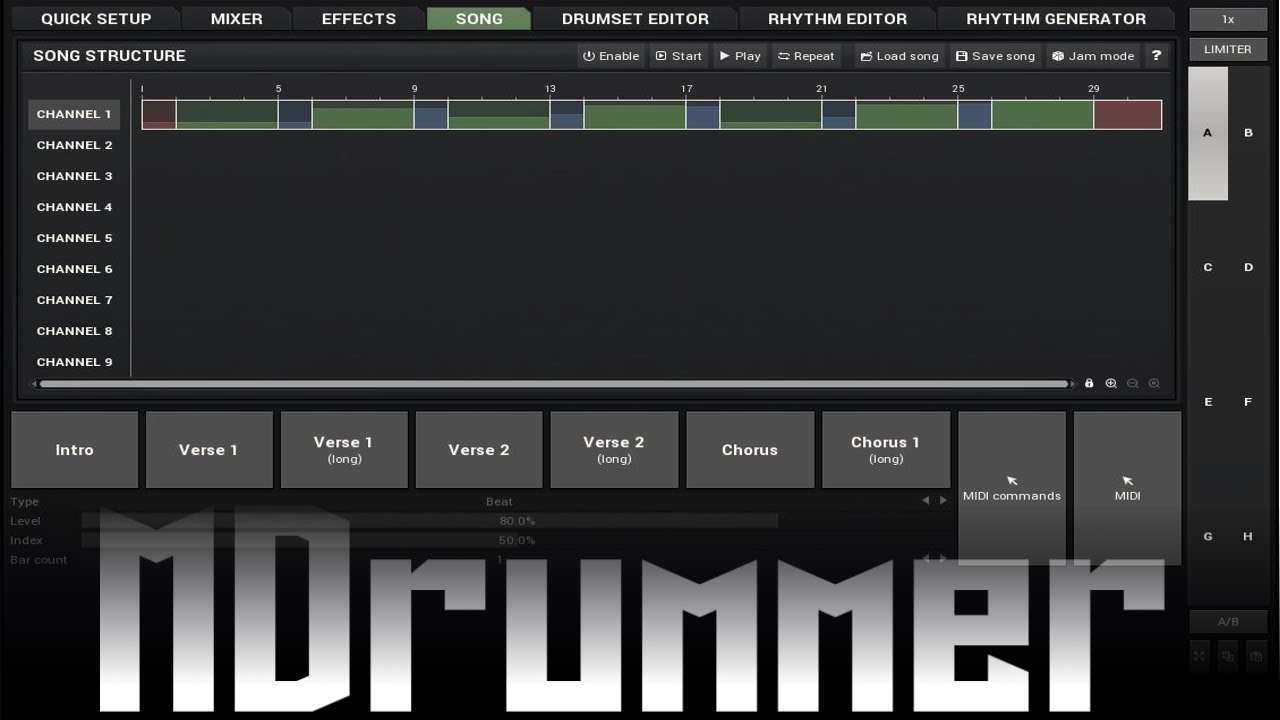Toggle Repeat looping

tap(806, 56)
